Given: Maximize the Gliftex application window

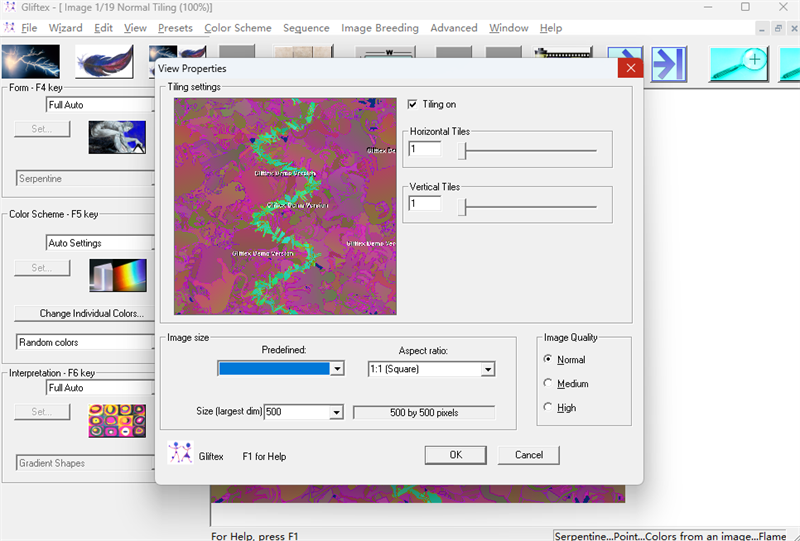Looking at the screenshot, I should pos(745,7).
